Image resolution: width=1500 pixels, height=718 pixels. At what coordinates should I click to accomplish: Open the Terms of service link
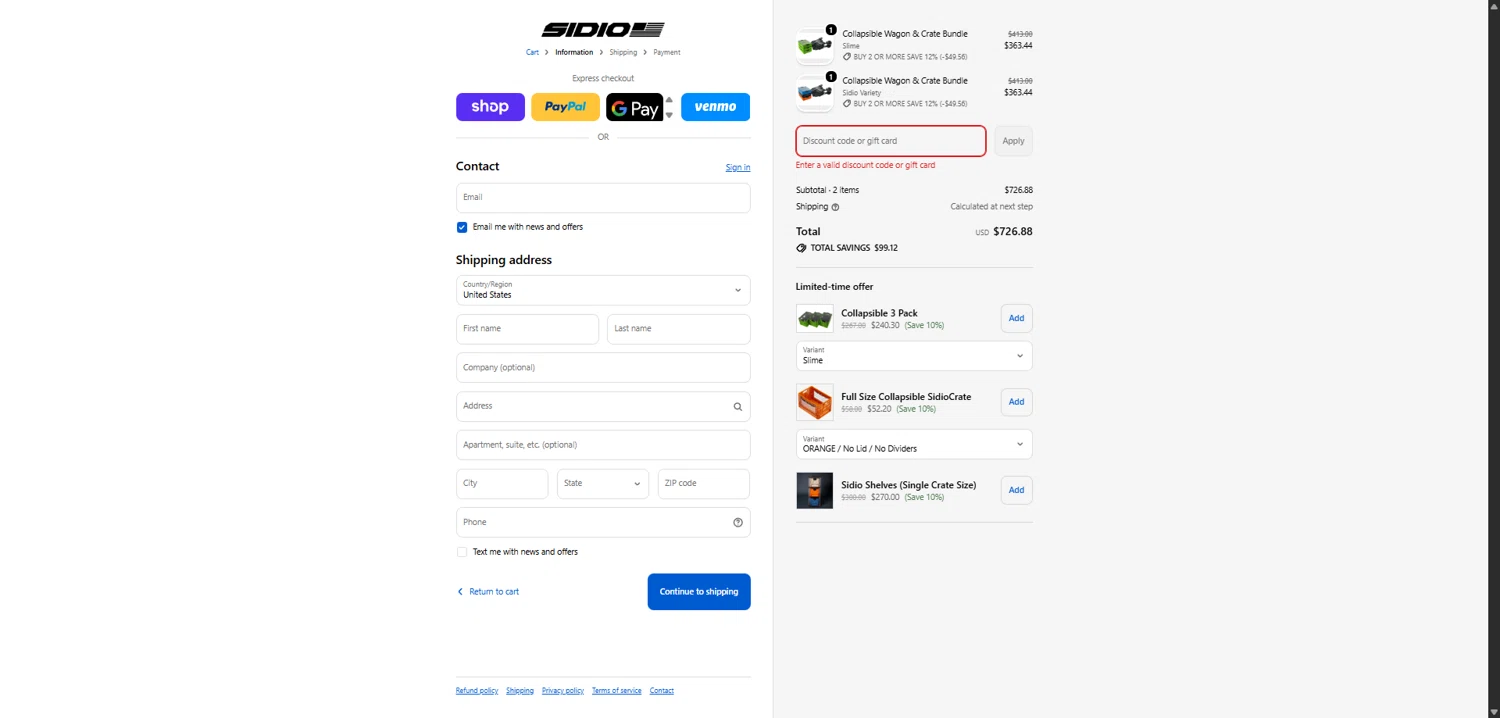617,691
